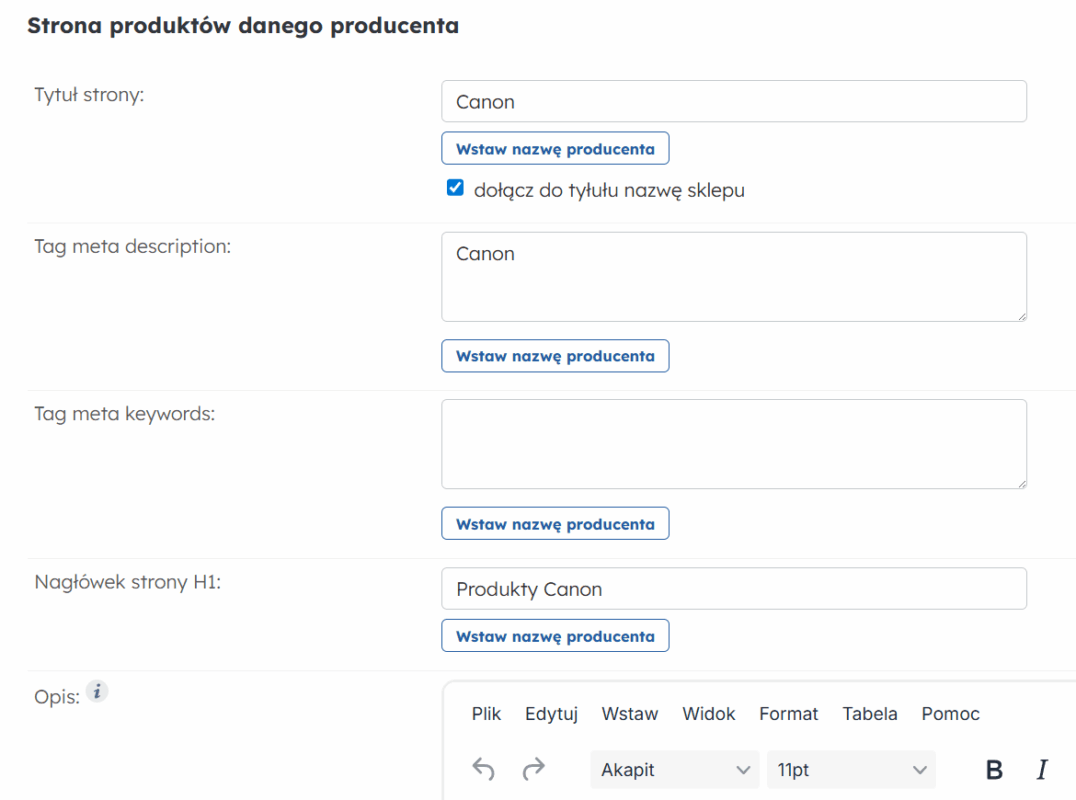Click the info icon next to Opis
The height and width of the screenshot is (800, 1076).
pos(96,691)
